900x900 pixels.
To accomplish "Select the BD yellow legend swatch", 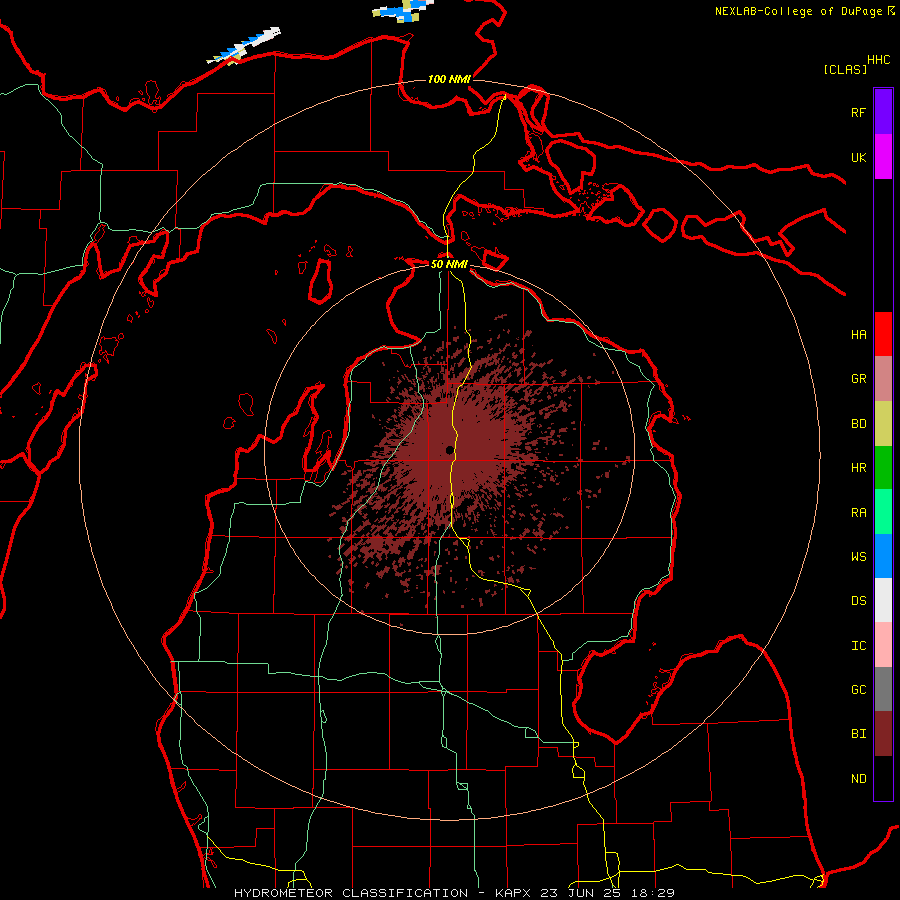I will click(x=883, y=424).
